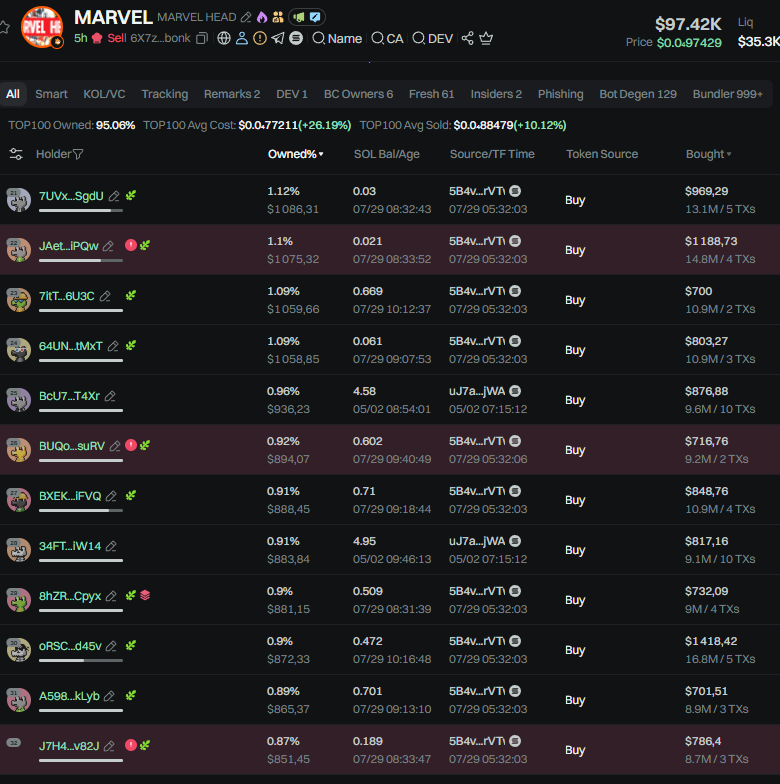Open the MARVEL token logo image
Viewport: 780px width, 784px height.
pos(42,27)
